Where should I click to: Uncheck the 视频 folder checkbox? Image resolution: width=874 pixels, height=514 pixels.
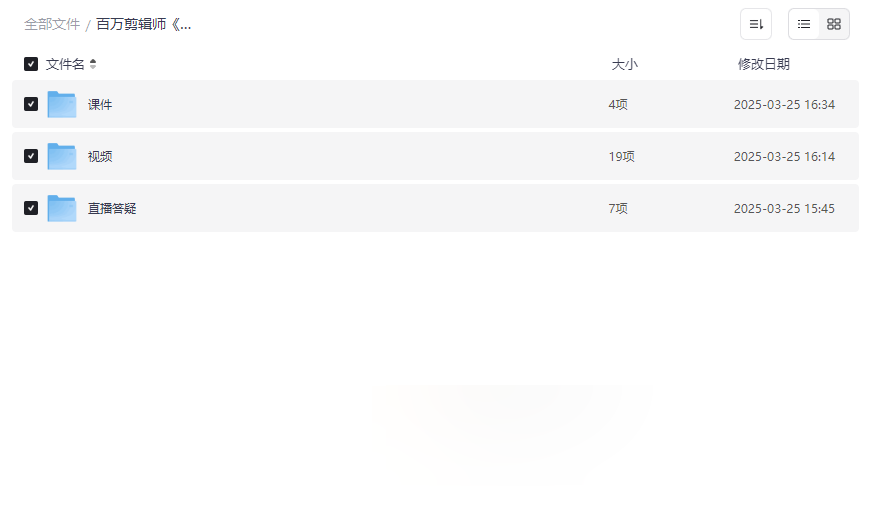(31, 156)
